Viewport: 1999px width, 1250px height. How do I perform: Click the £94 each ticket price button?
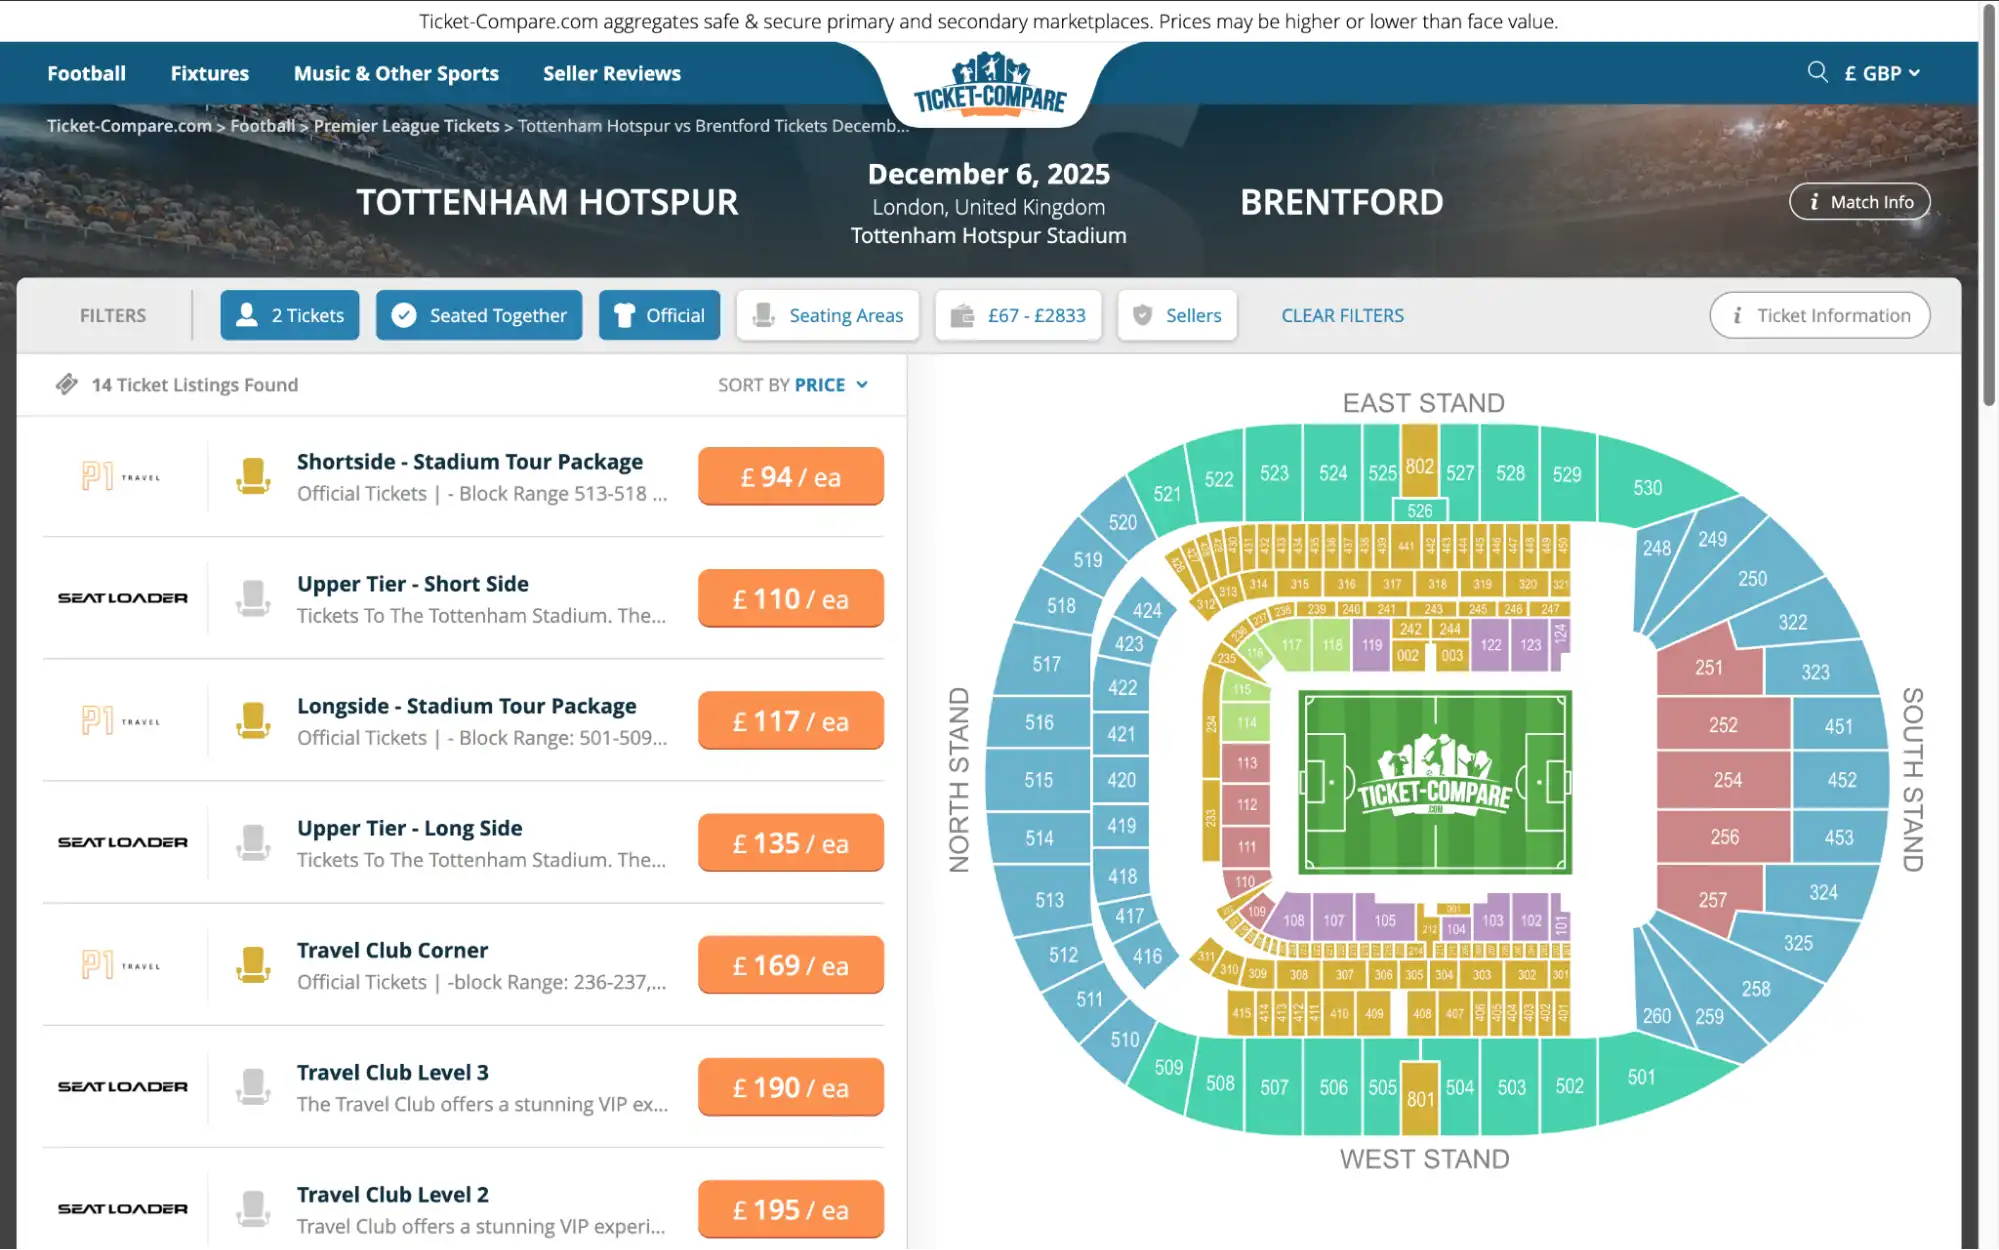click(x=790, y=476)
